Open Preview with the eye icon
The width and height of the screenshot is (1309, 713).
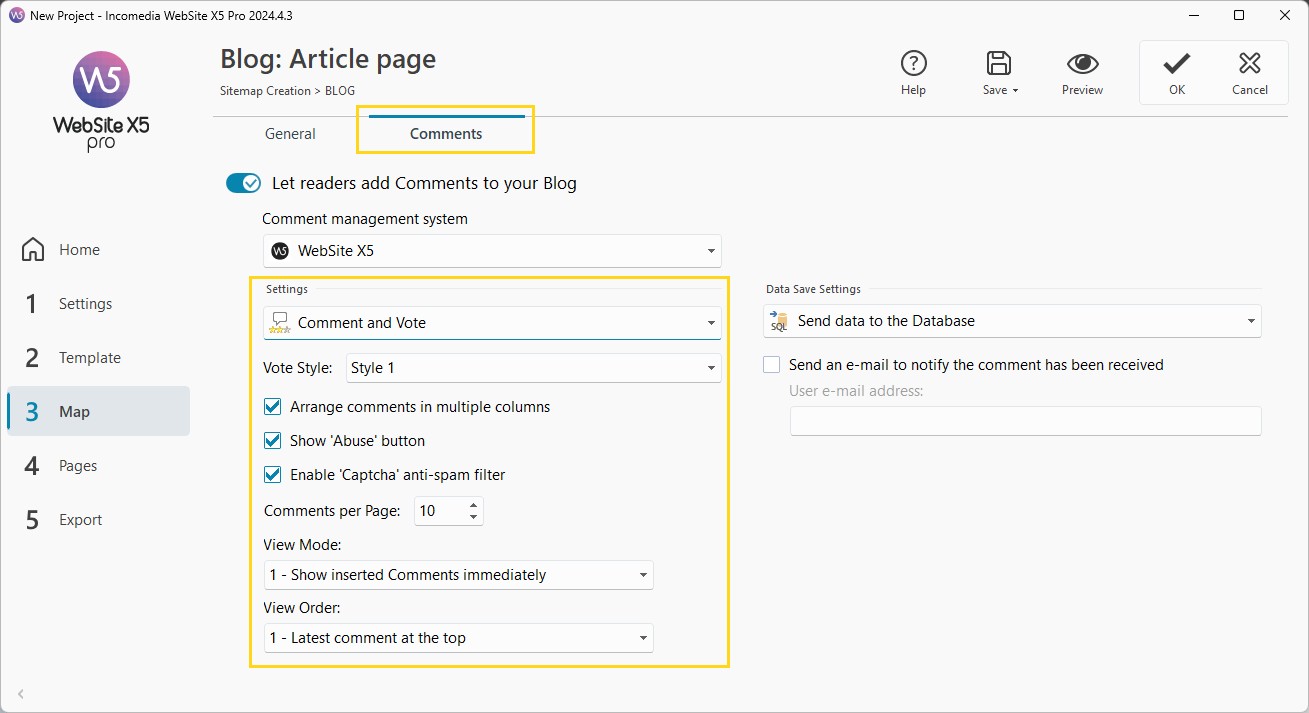pos(1082,64)
